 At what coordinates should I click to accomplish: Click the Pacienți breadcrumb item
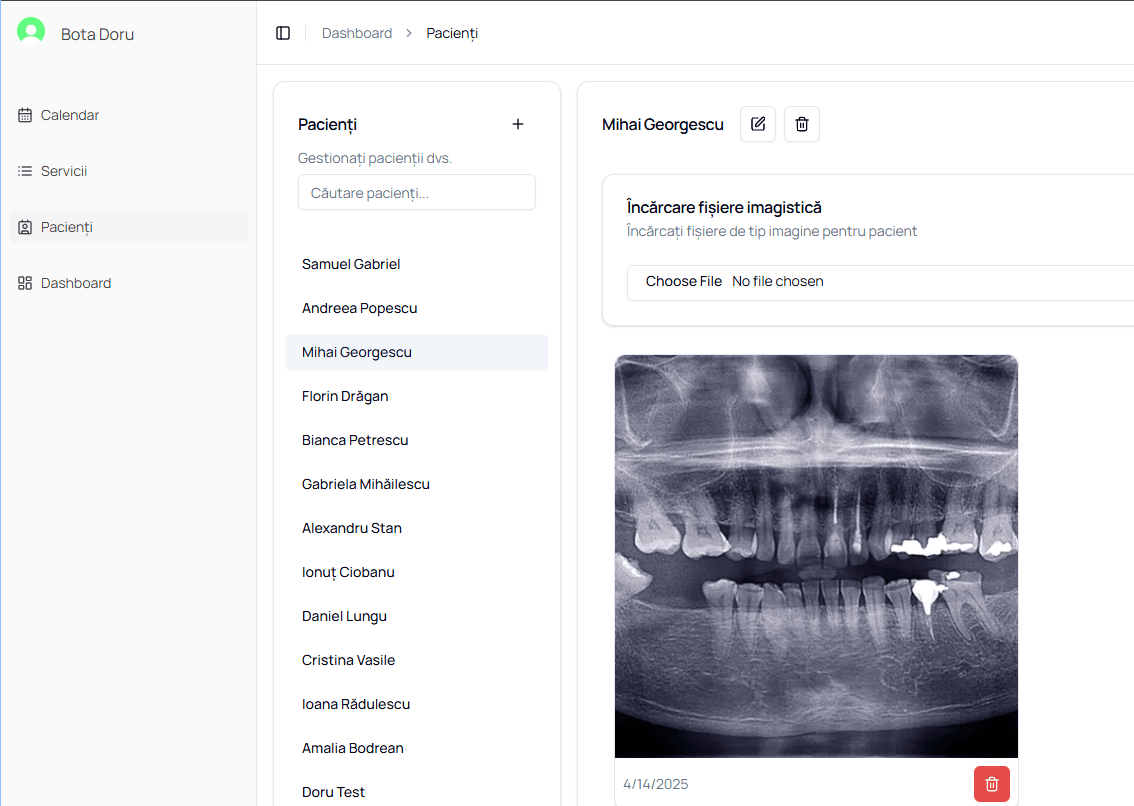tap(452, 33)
